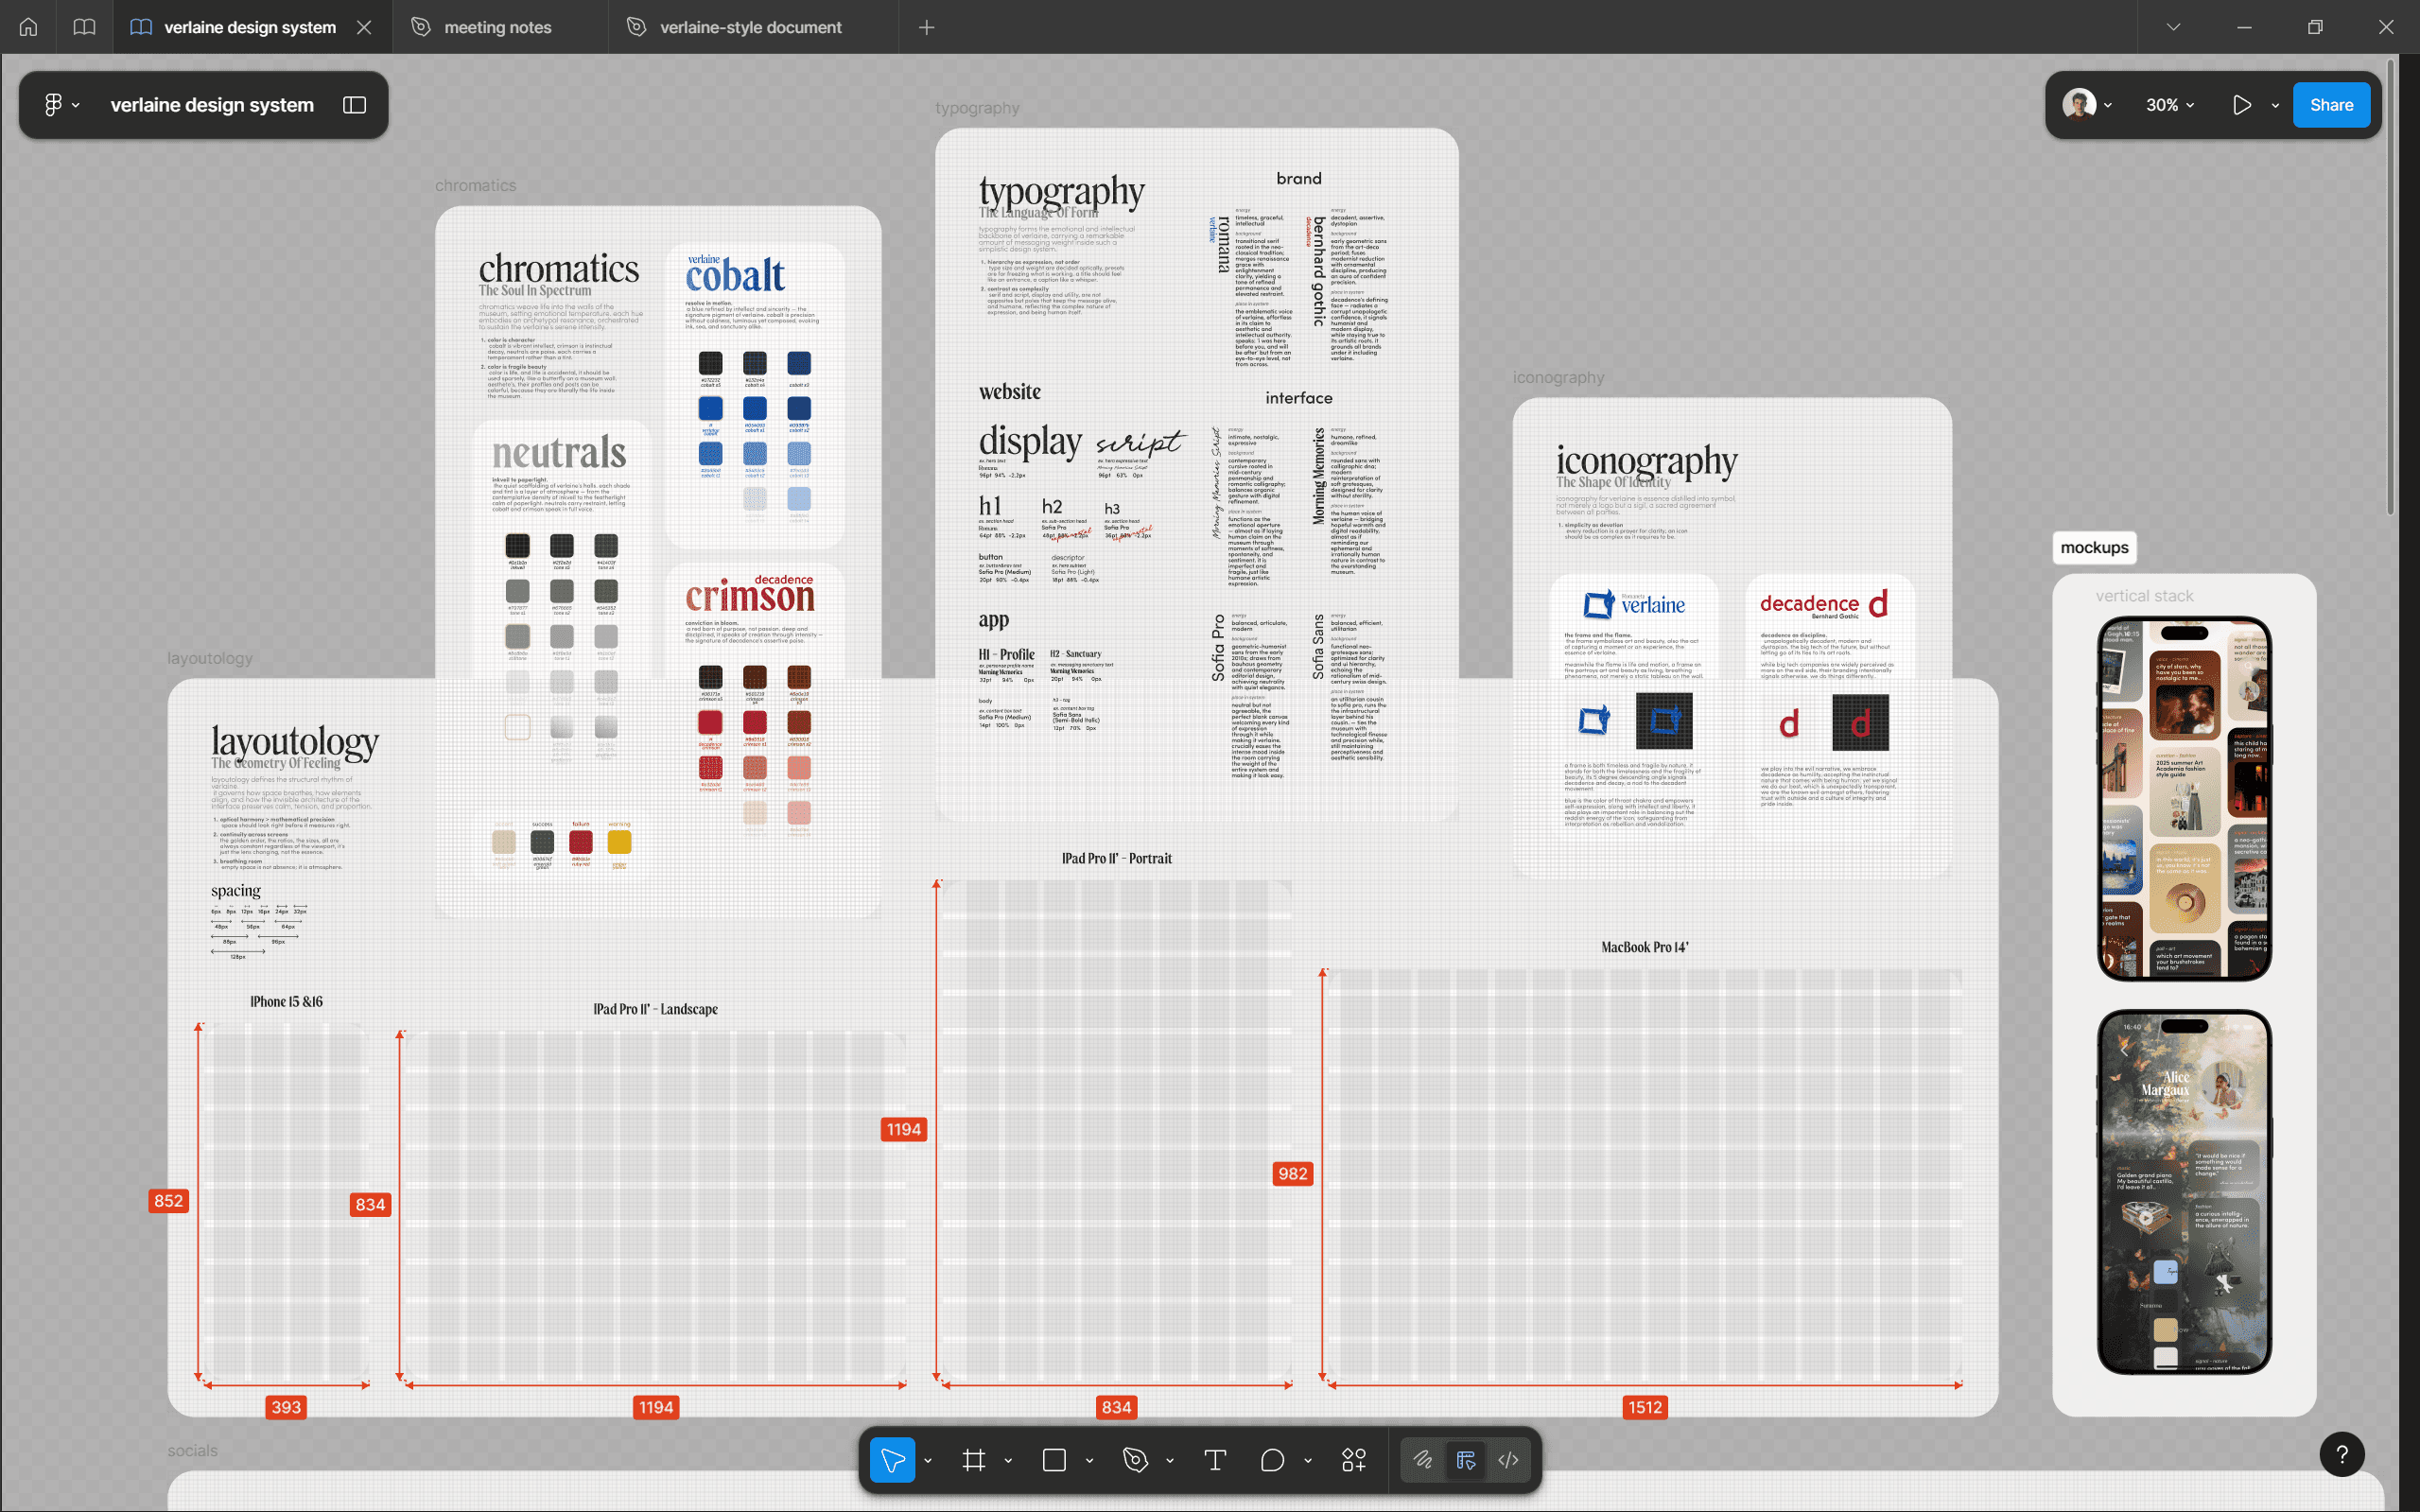Click the yellow warning color swatch
The height and width of the screenshot is (1512, 2420).
pos(619,842)
